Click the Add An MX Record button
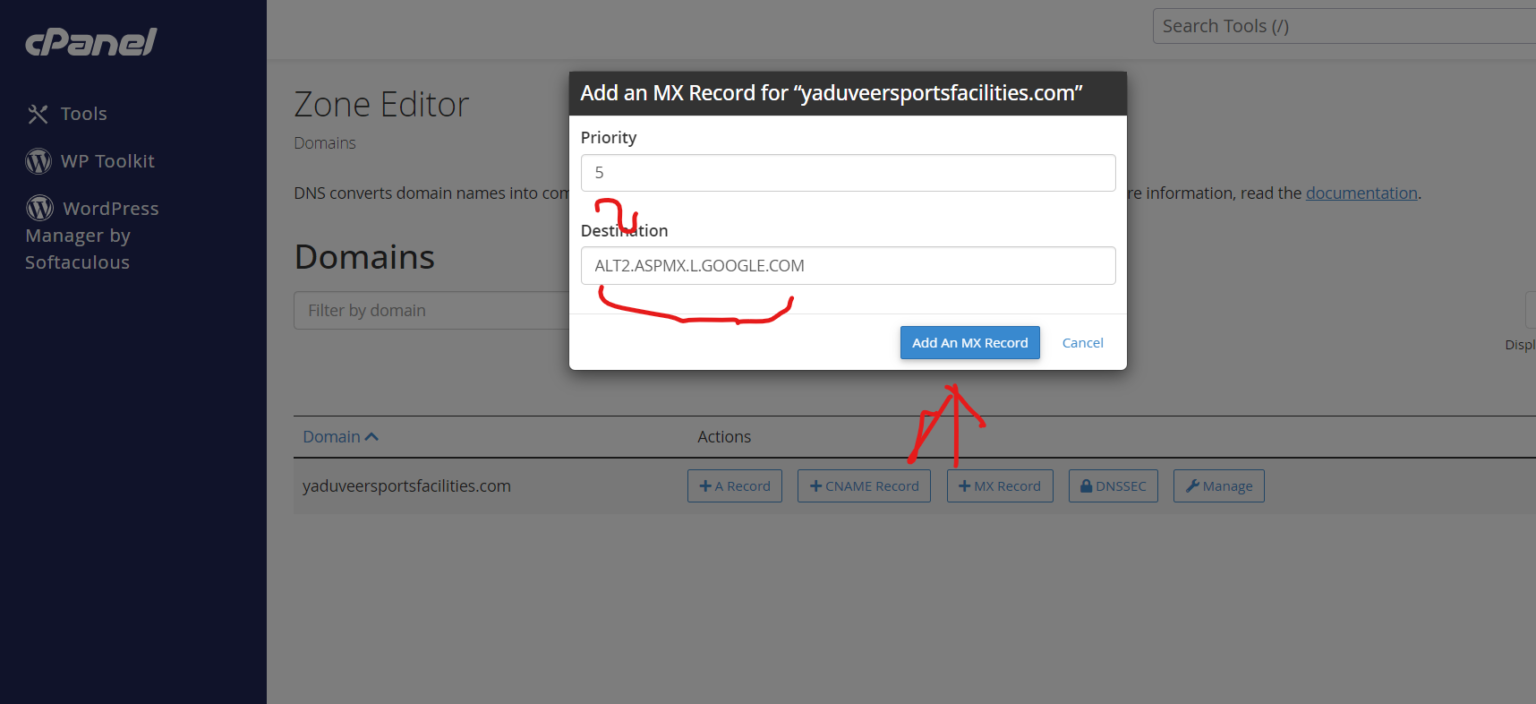Viewport: 1536px width, 704px height. click(969, 342)
